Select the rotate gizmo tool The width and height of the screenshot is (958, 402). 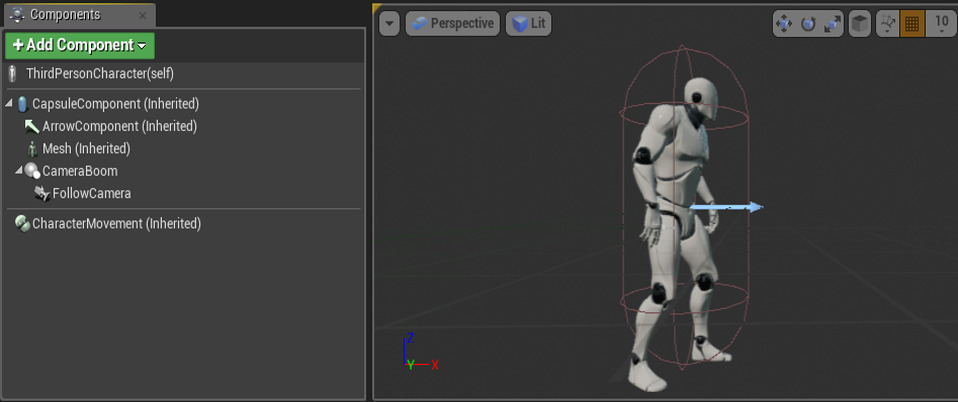[x=808, y=24]
